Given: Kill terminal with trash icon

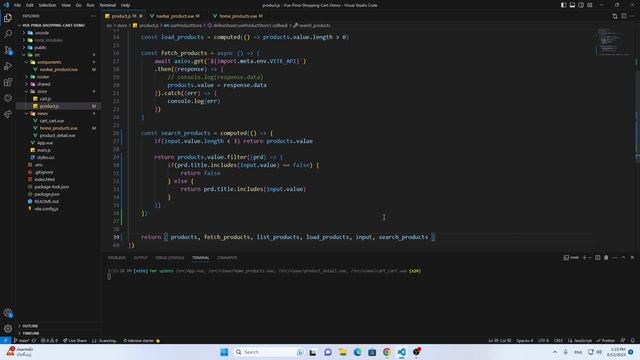Looking at the screenshot, I should pos(606,258).
